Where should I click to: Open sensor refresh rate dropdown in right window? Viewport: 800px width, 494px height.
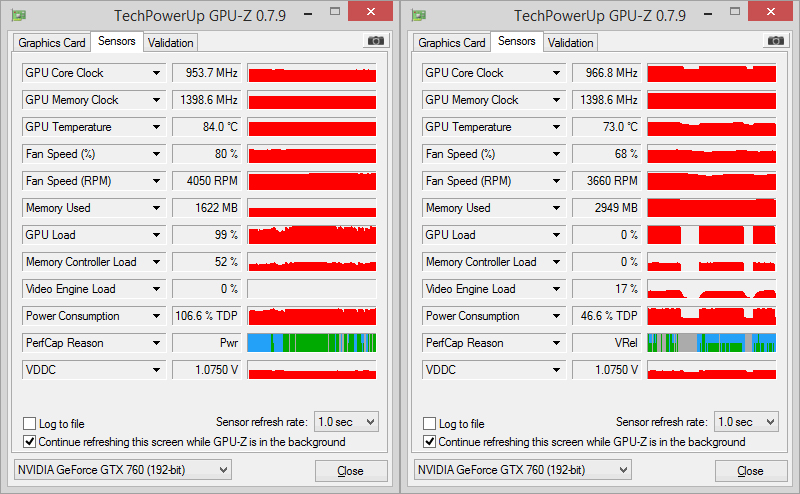click(746, 422)
